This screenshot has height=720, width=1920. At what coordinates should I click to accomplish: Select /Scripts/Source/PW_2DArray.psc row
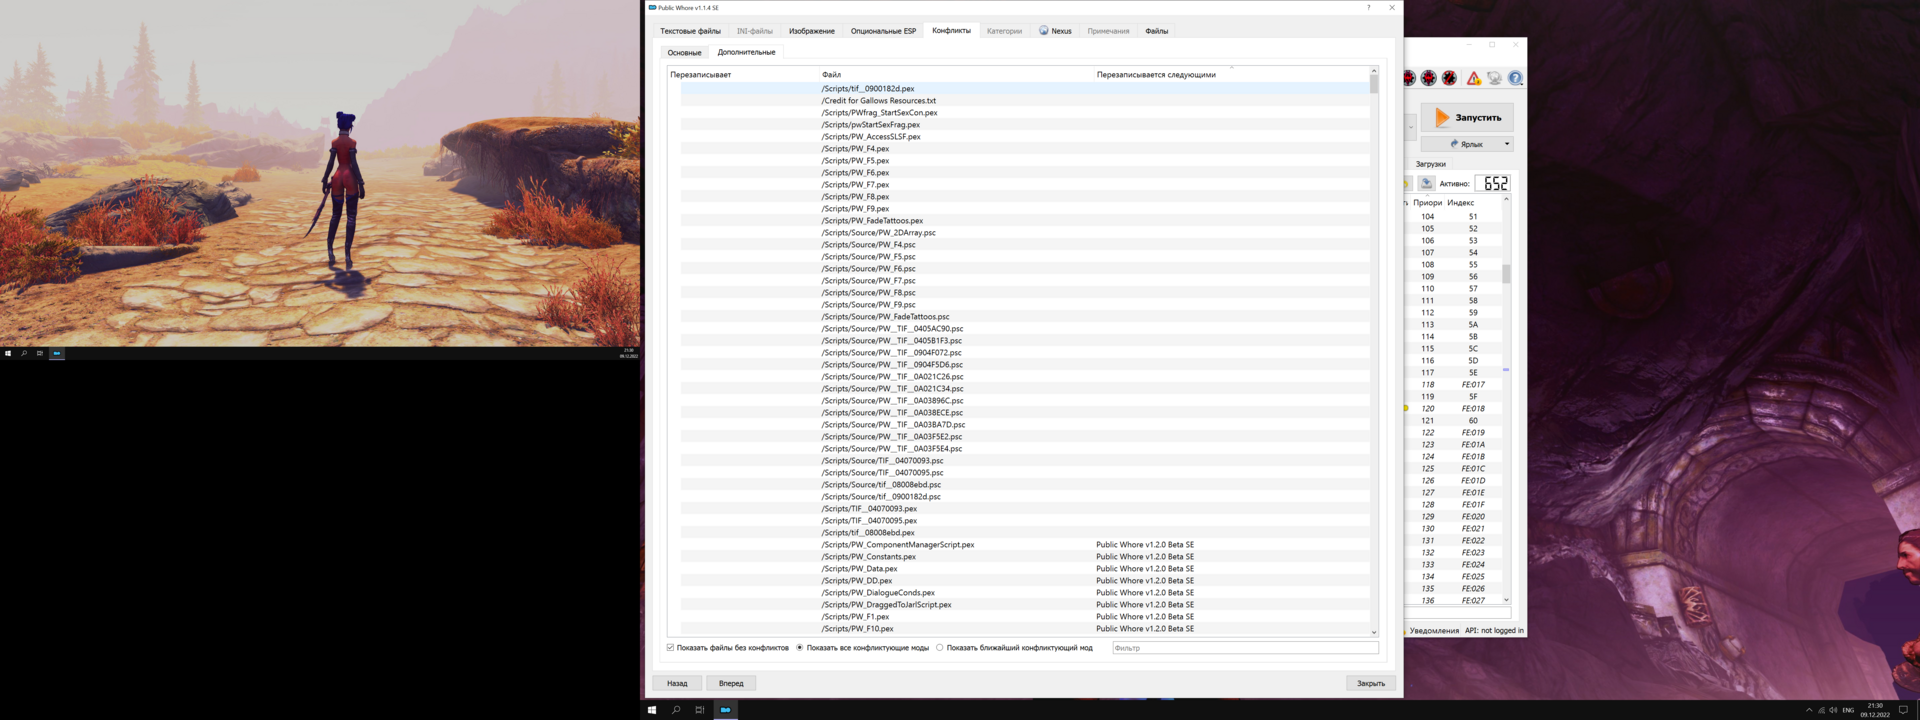click(x=1025, y=232)
